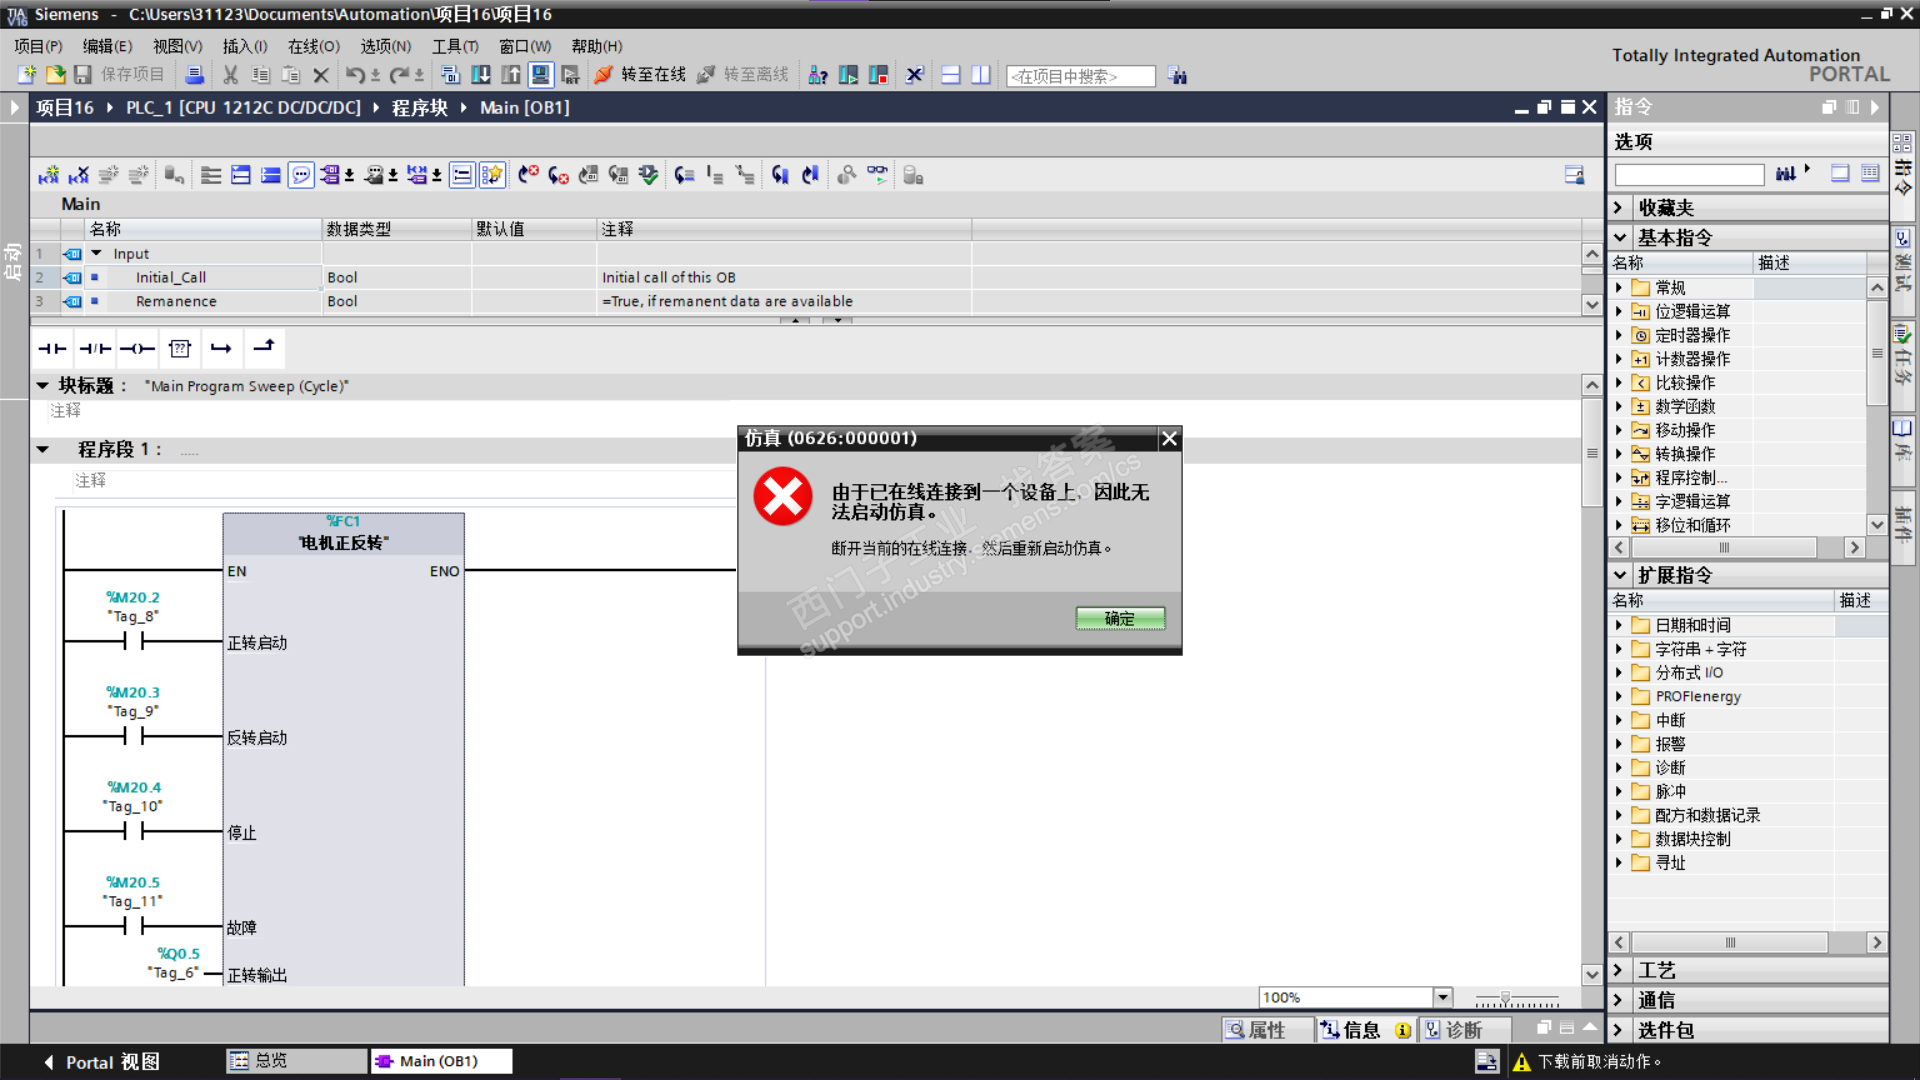1920x1080 pixels.
Task: Click the Cut scissors icon
Action: pyautogui.click(x=230, y=75)
